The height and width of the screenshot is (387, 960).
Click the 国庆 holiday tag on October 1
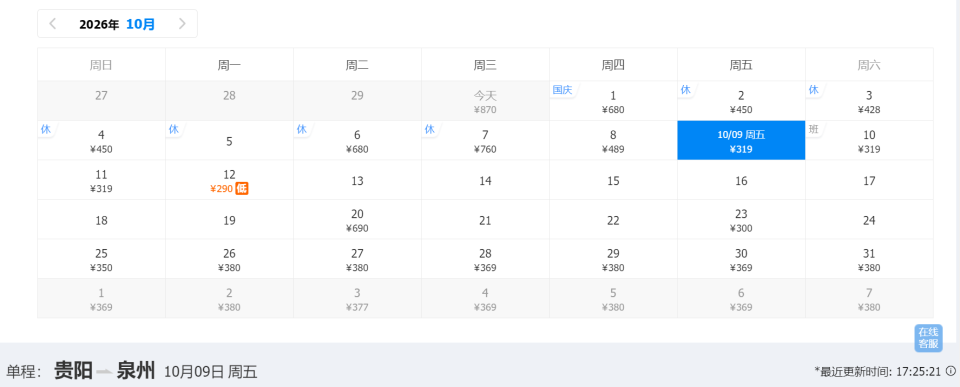pos(562,89)
